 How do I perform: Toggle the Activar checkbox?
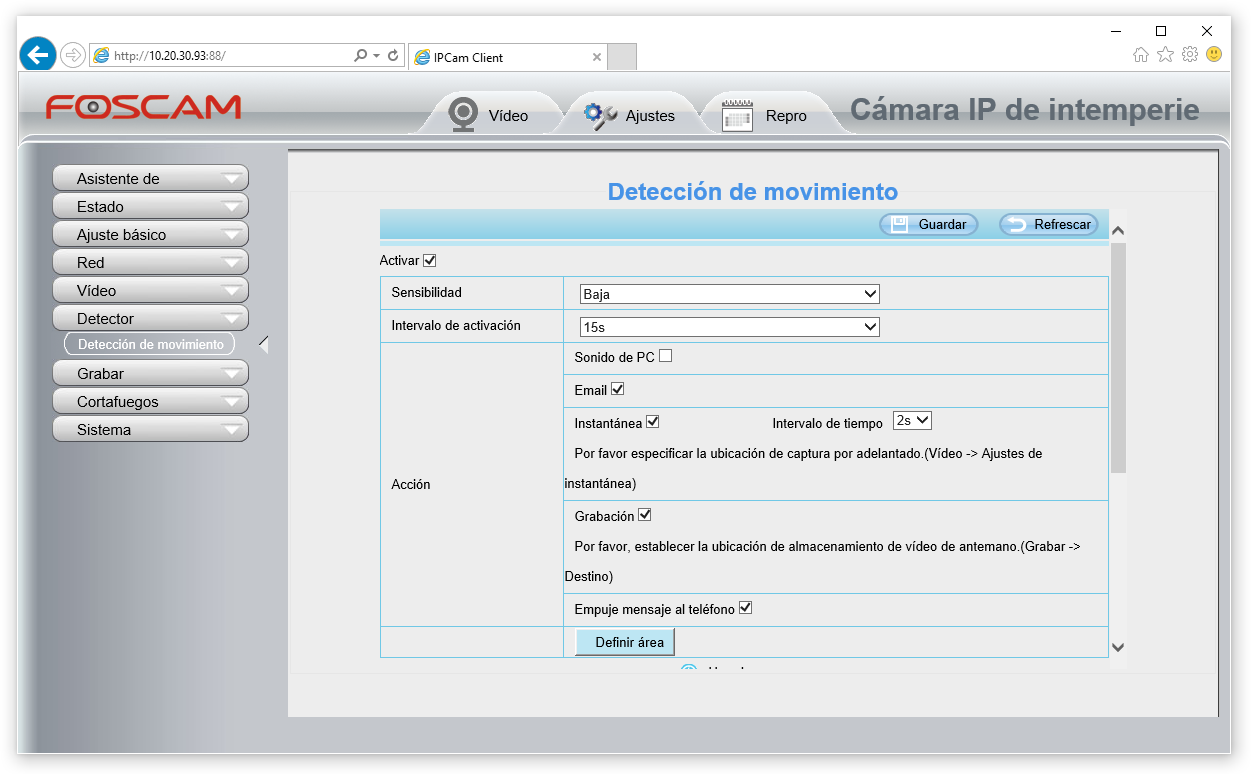[430, 260]
